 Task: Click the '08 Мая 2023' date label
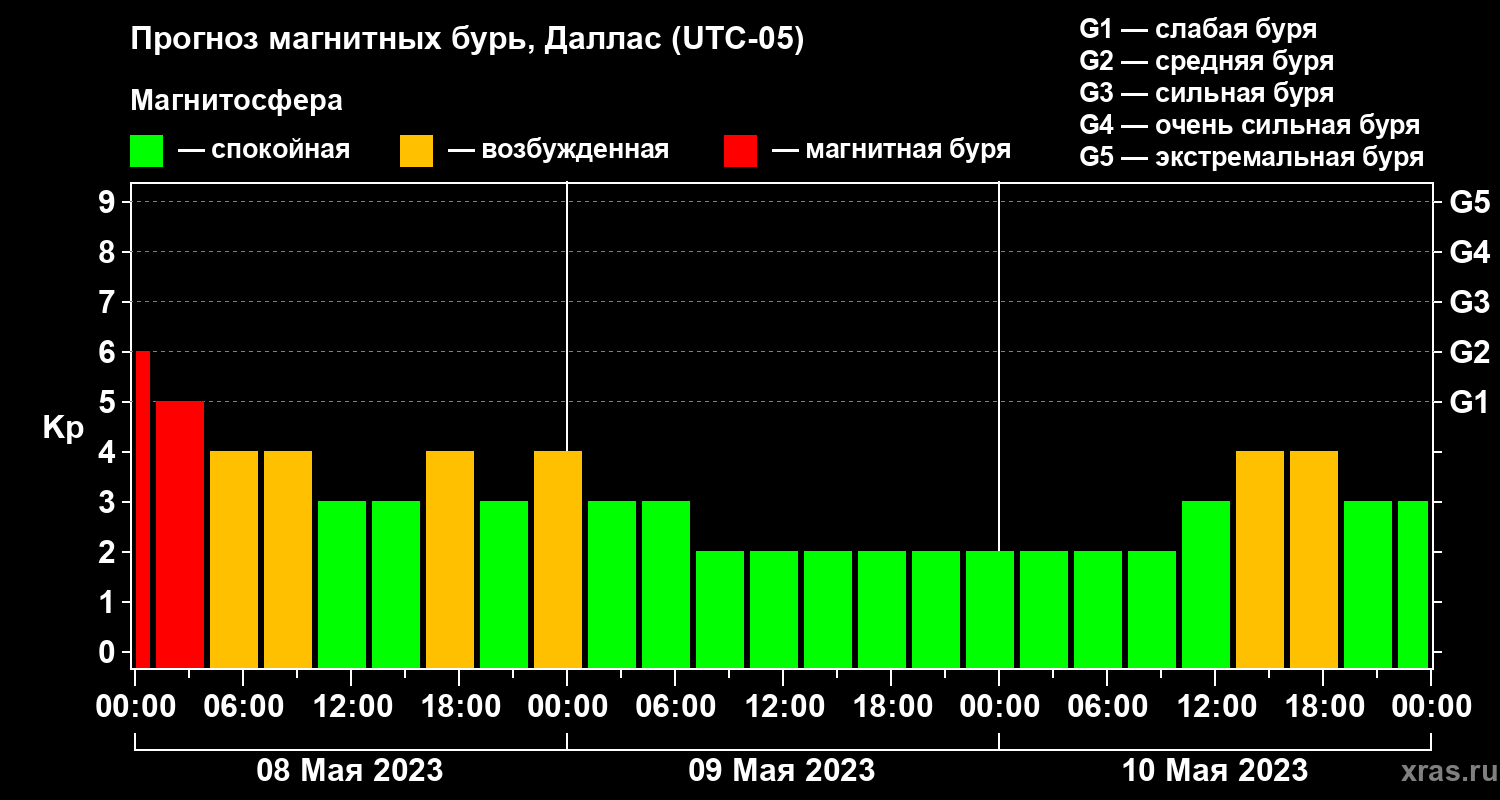[x=350, y=770]
